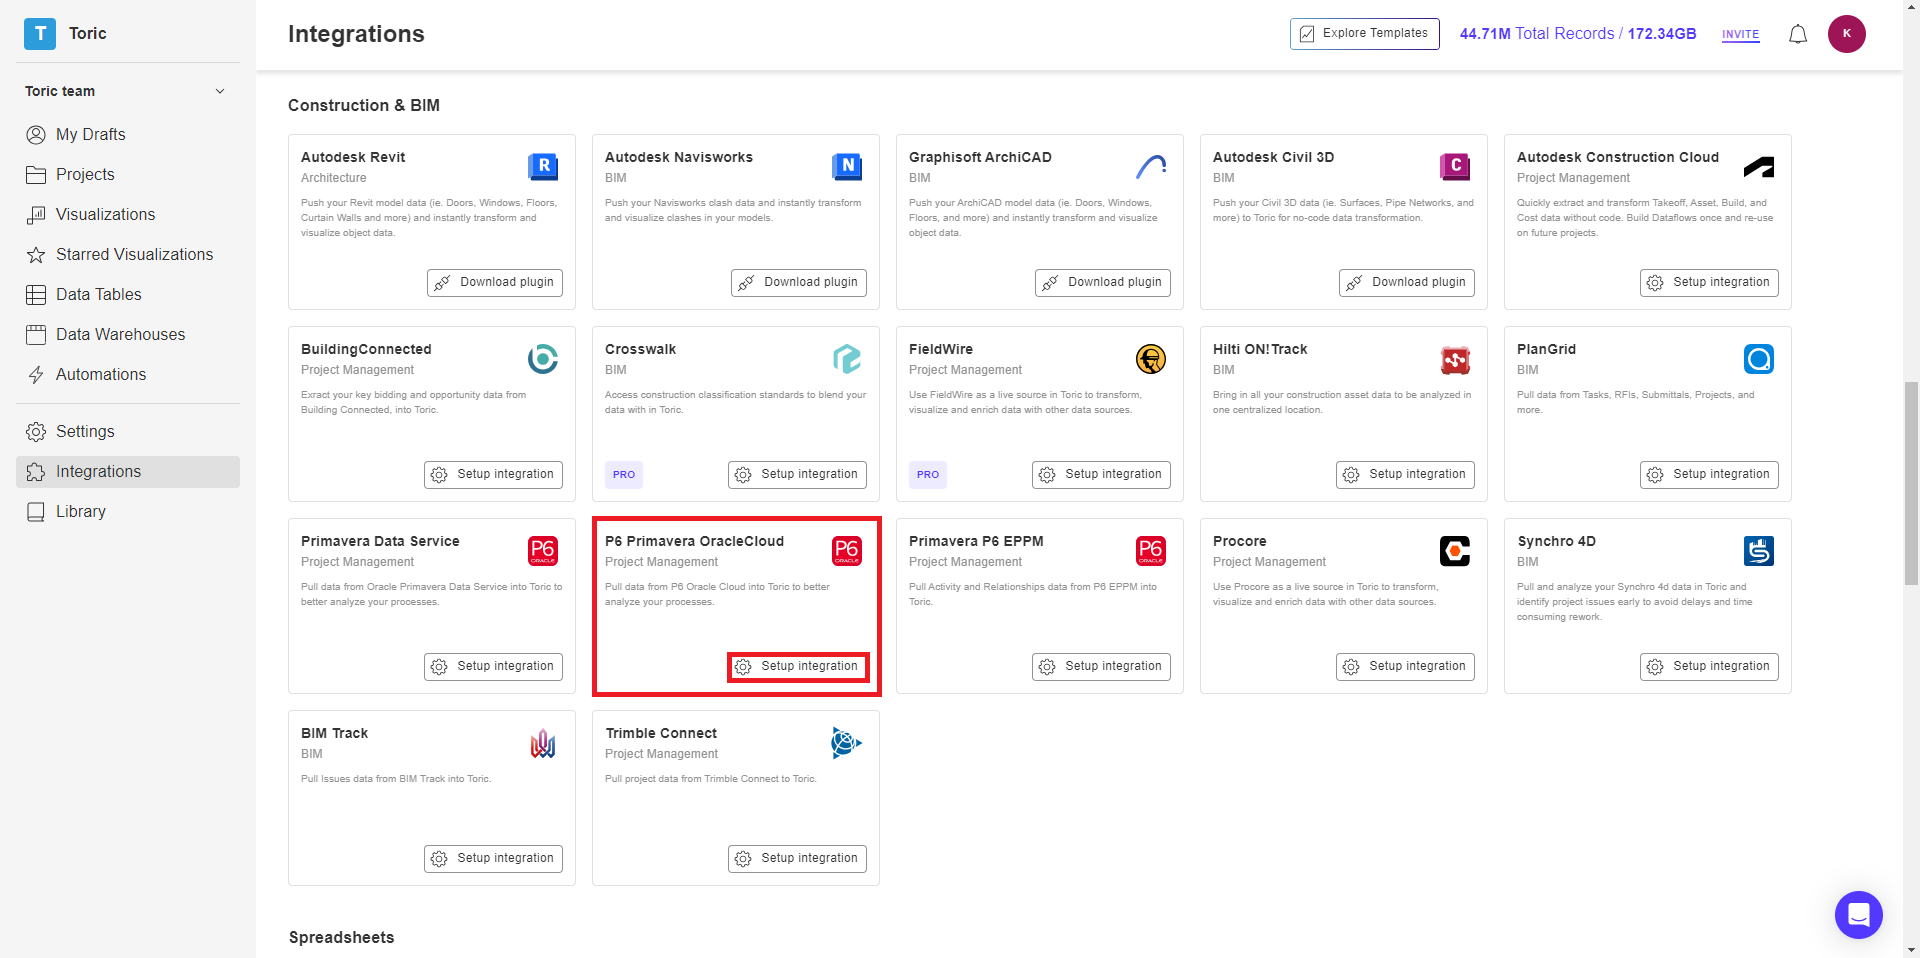Open the Intercom chat bubble

pos(1859,915)
